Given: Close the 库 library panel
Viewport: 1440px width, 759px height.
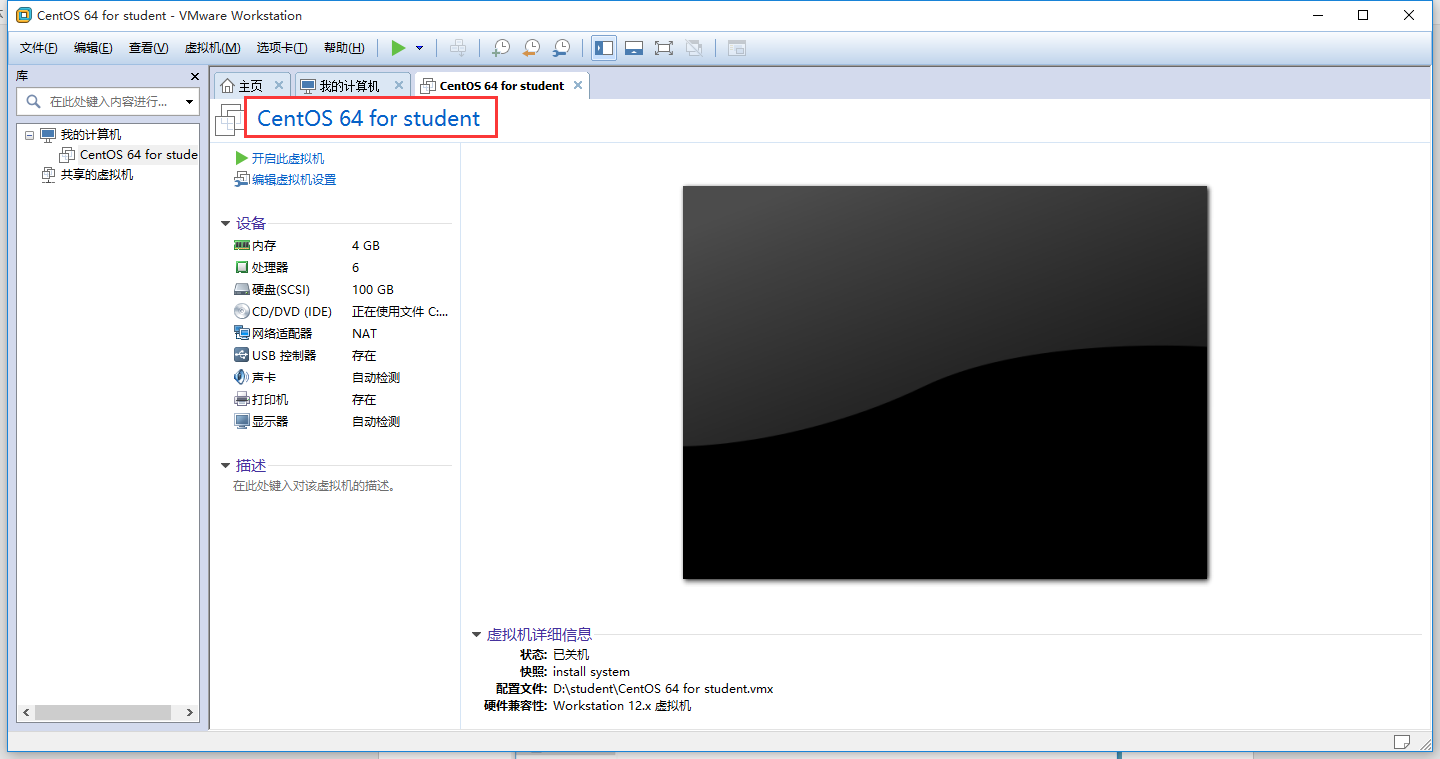Looking at the screenshot, I should point(195,76).
